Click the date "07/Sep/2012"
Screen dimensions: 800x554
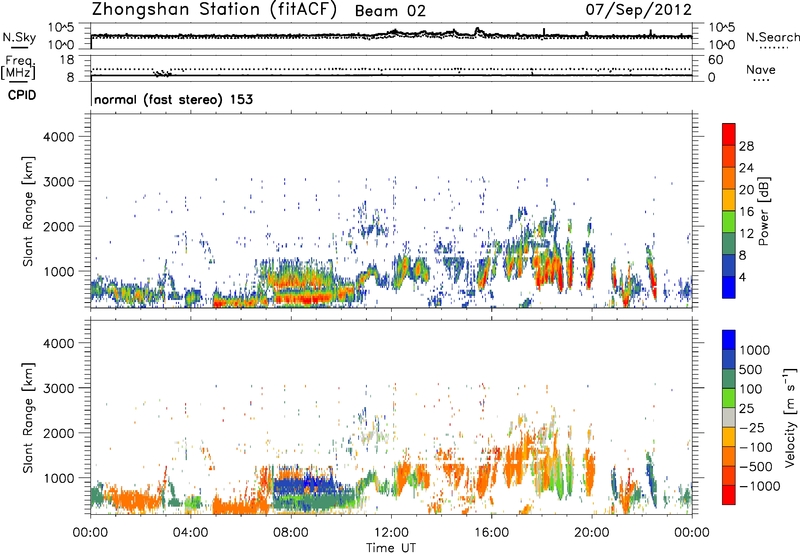[638, 10]
